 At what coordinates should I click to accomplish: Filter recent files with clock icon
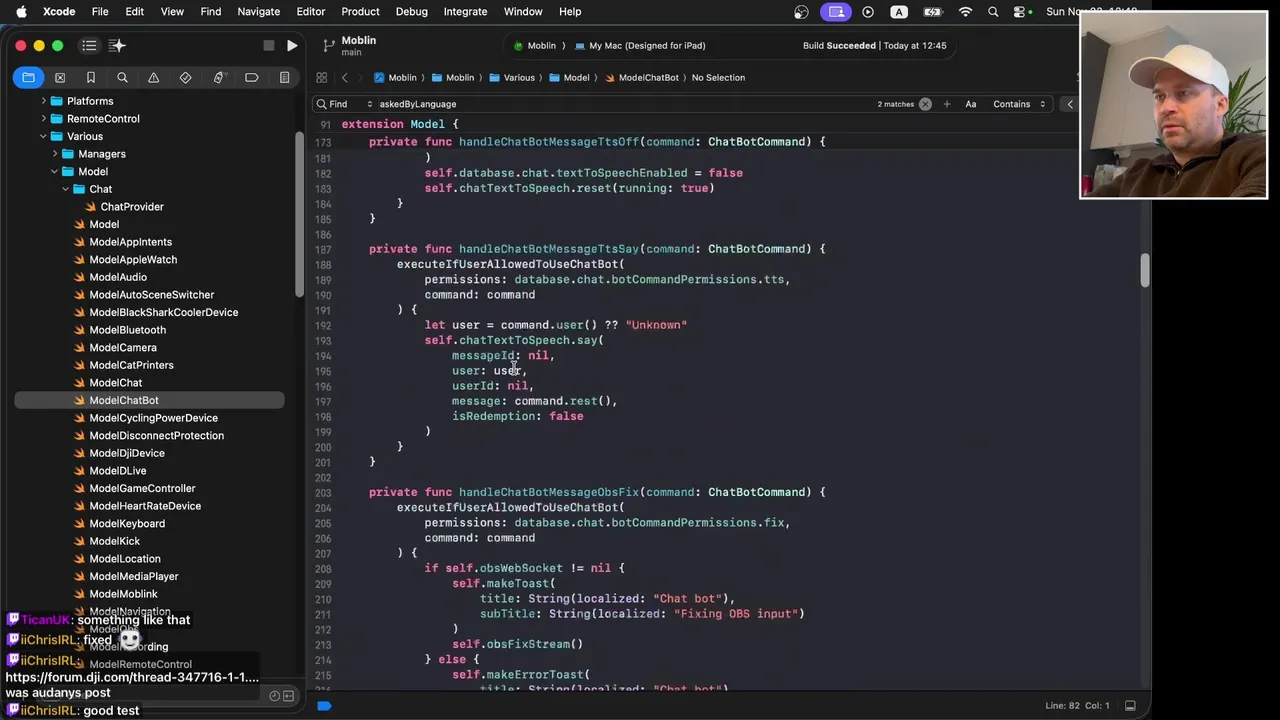[274, 696]
